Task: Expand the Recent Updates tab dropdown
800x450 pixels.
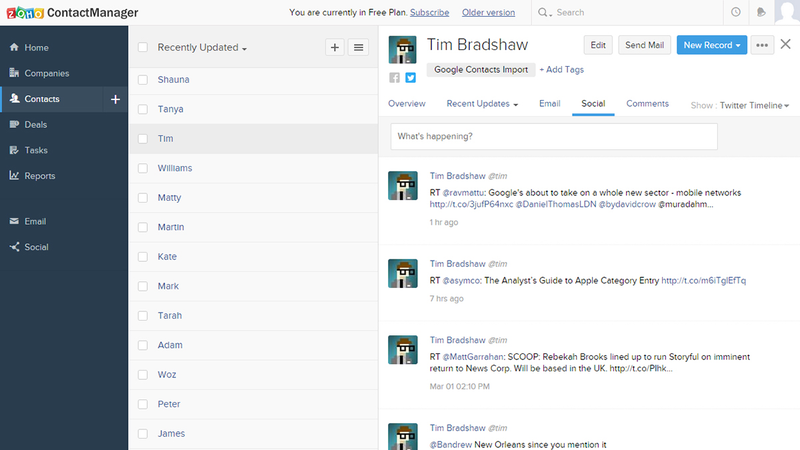Action: coord(482,104)
